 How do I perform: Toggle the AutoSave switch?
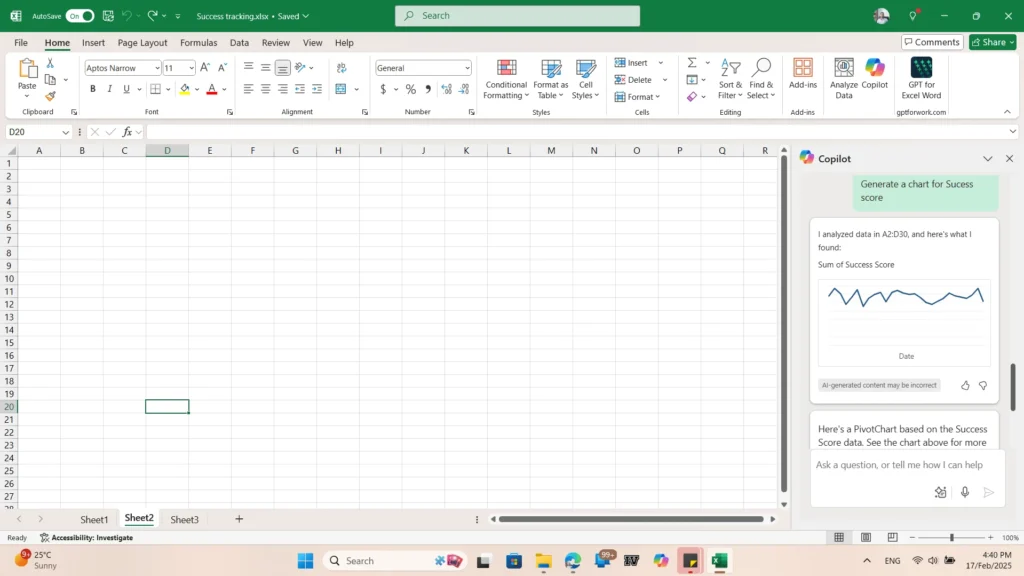click(80, 16)
